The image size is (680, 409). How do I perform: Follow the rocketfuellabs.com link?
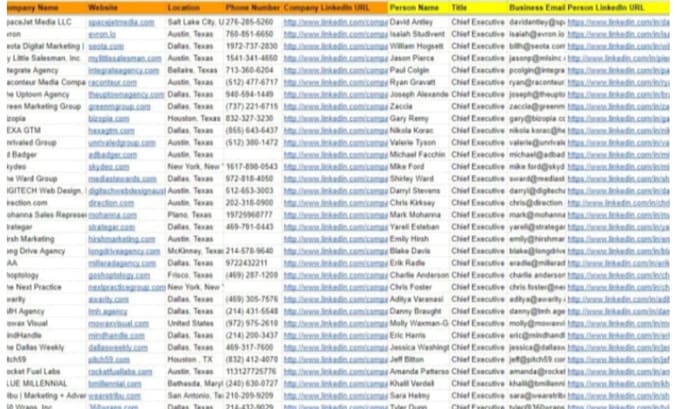point(120,372)
